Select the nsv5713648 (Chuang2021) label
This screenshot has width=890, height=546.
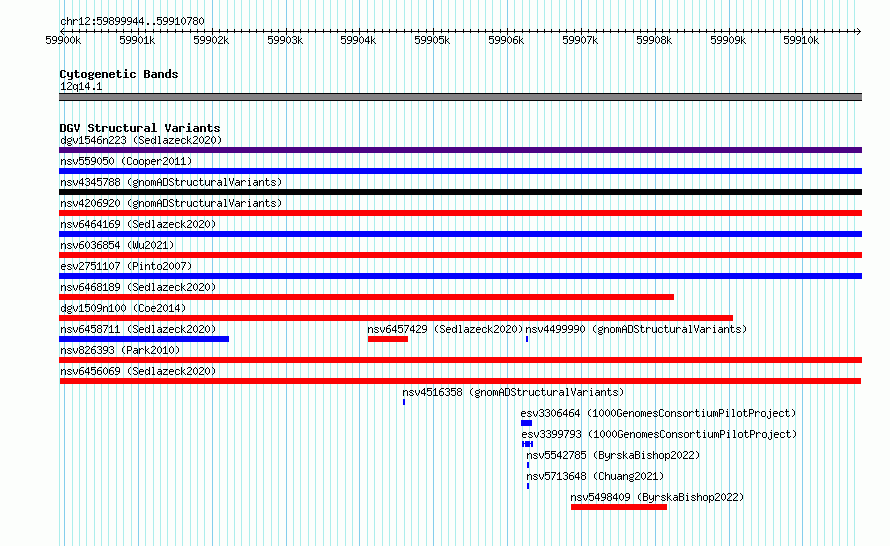tap(595, 476)
